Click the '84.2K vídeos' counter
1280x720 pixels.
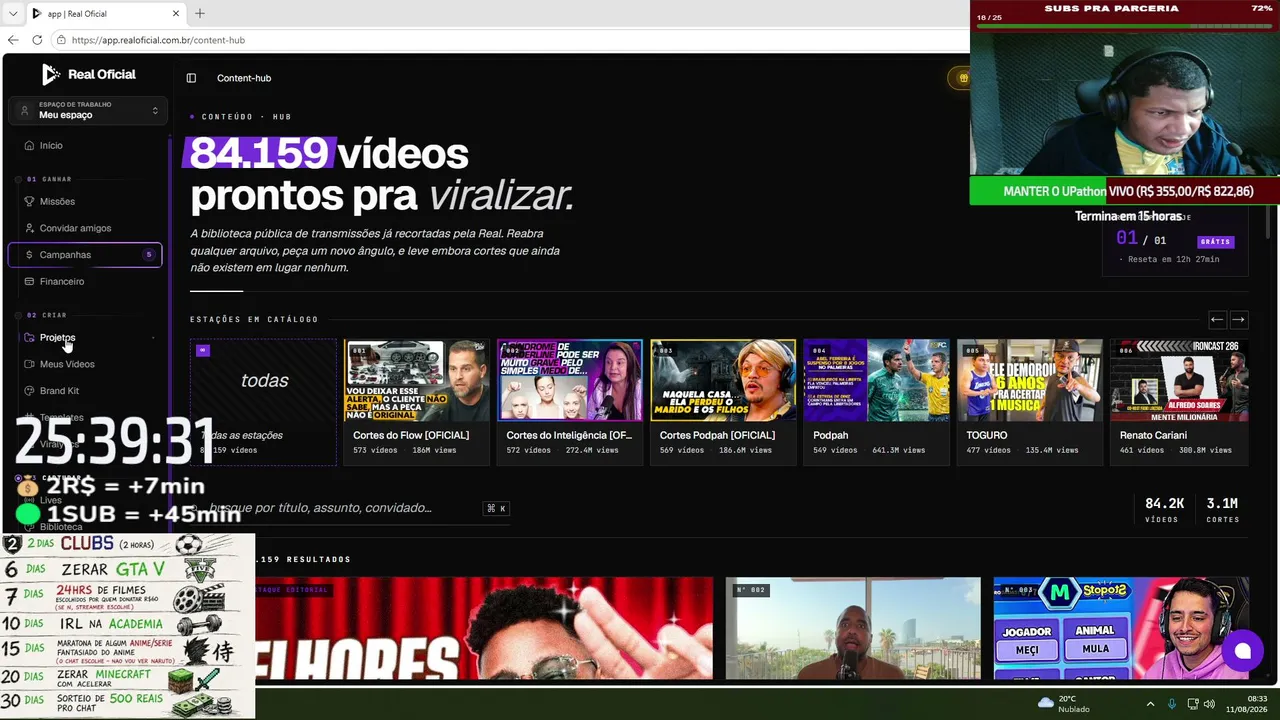pyautogui.click(x=1164, y=509)
